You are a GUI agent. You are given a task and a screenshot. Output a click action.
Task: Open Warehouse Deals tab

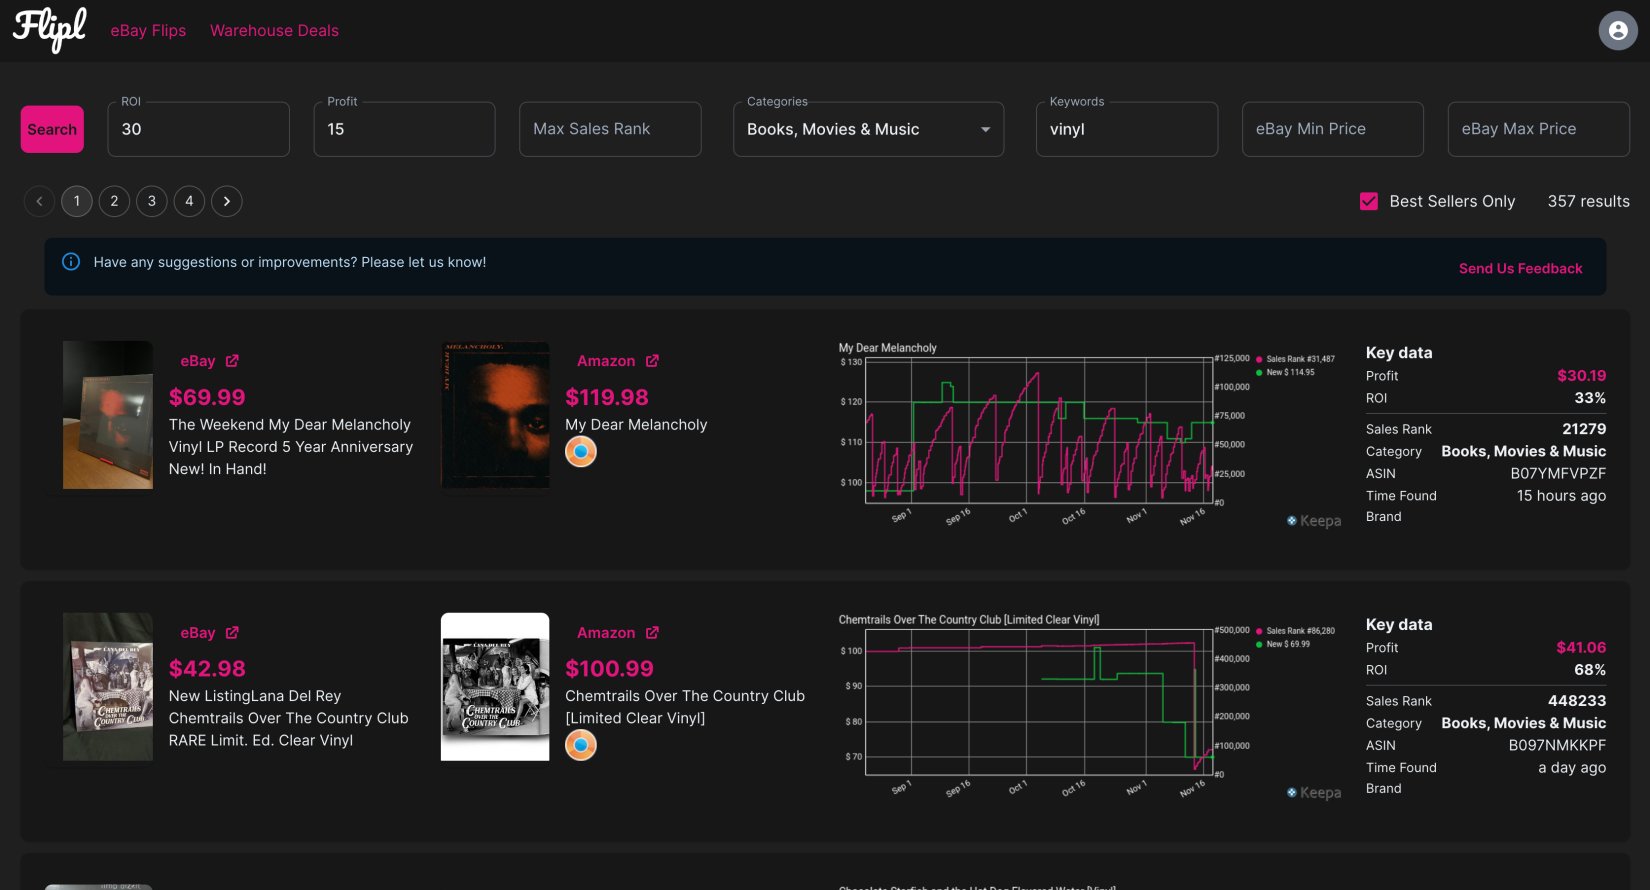point(274,31)
